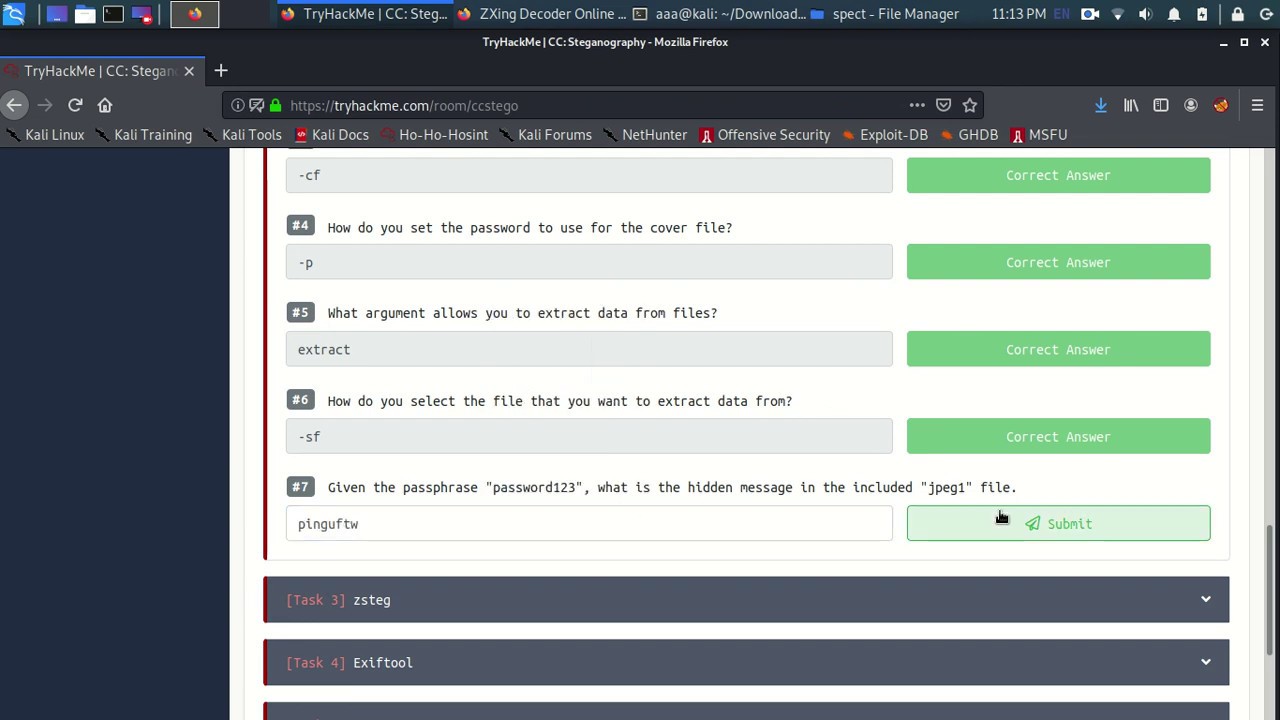This screenshot has height=720, width=1280.
Task: Click the clock showing 11:13 PM
Action: click(x=1019, y=14)
